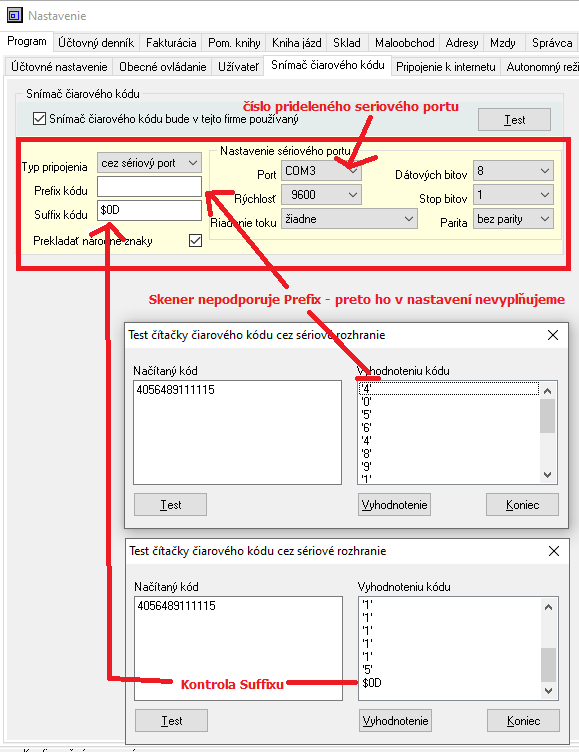Click scroll down arrow in upper Vyhodnoteniu list

coord(547,475)
